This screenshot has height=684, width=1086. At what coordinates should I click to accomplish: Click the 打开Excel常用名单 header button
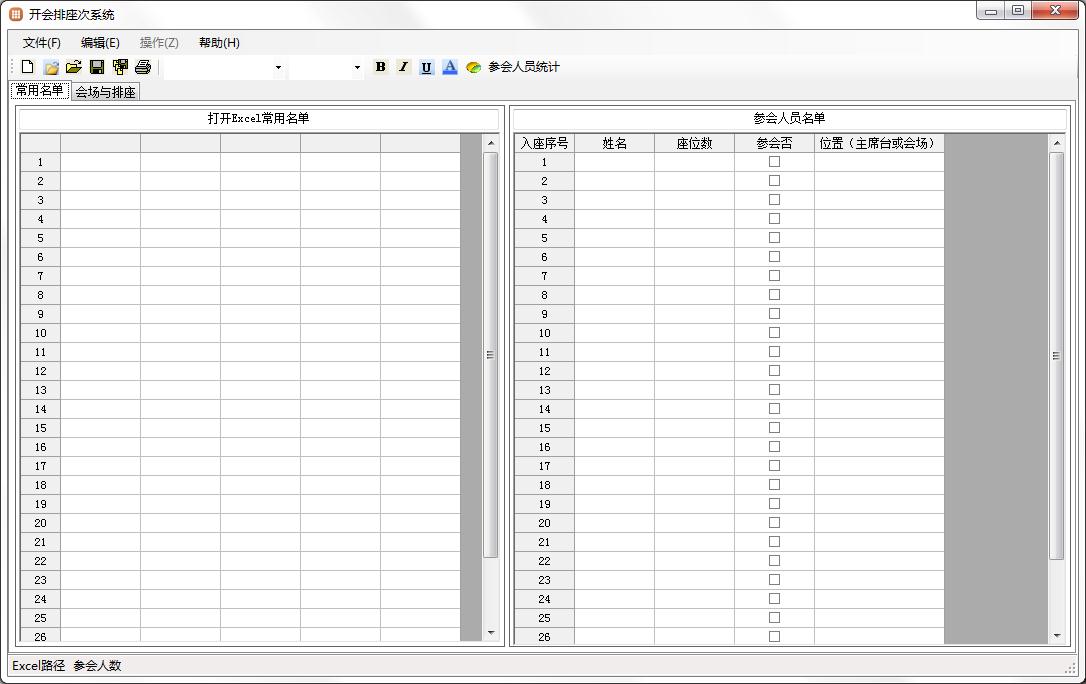click(x=258, y=118)
